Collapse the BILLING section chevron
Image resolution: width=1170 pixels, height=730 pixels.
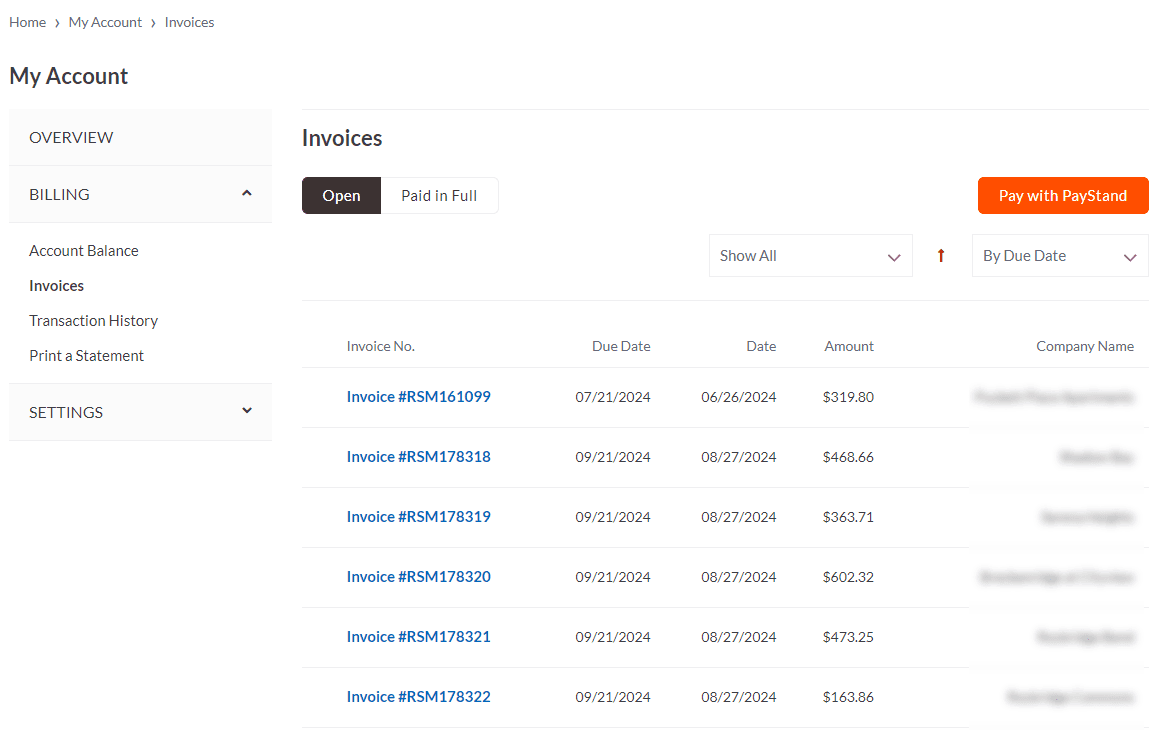pyautogui.click(x=247, y=194)
